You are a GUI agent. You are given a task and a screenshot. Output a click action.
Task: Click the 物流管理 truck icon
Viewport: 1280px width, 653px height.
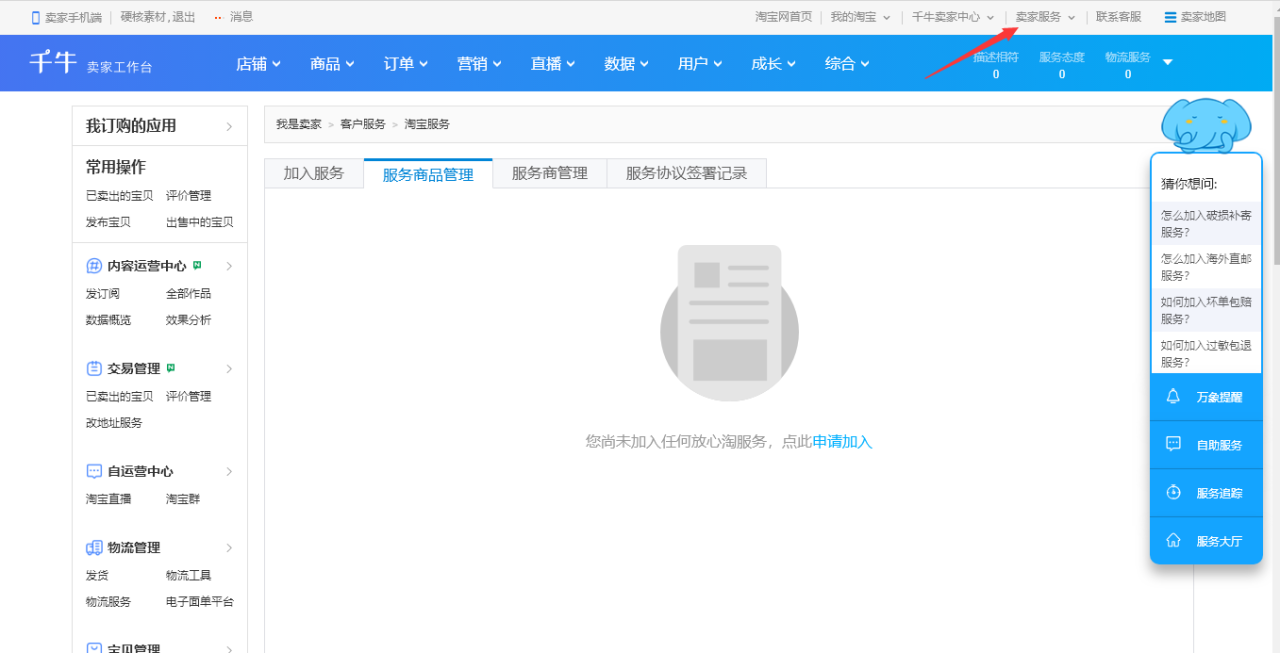[x=94, y=548]
